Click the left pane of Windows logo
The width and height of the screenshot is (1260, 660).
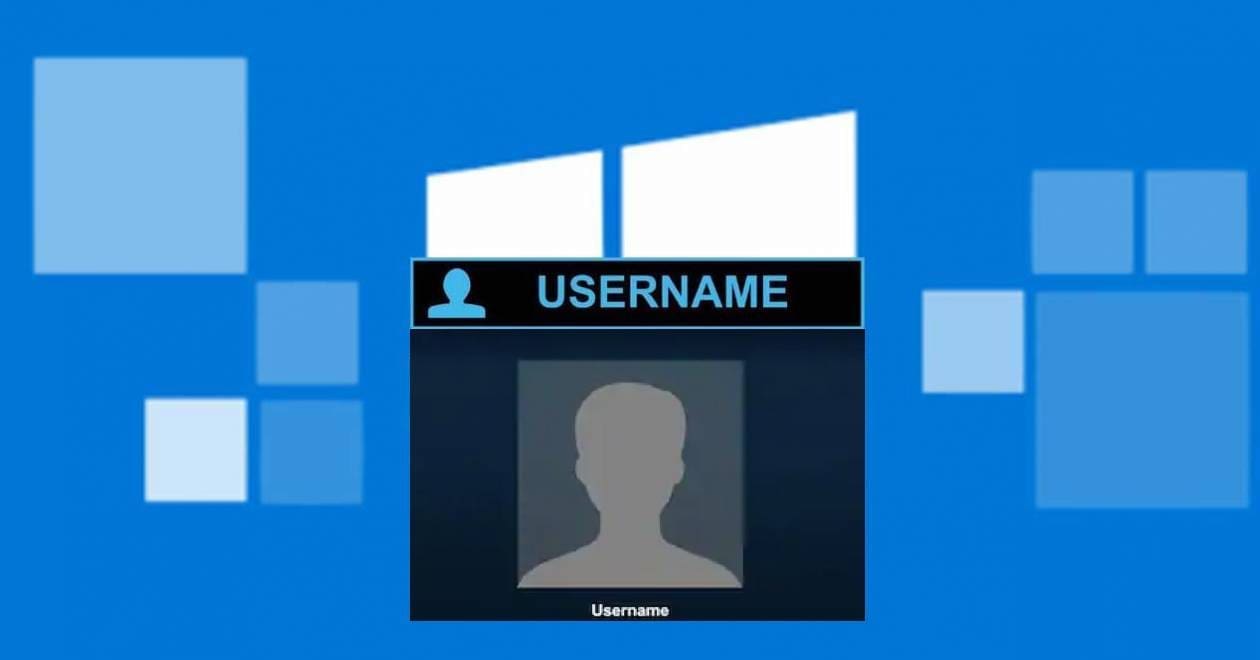coord(515,208)
